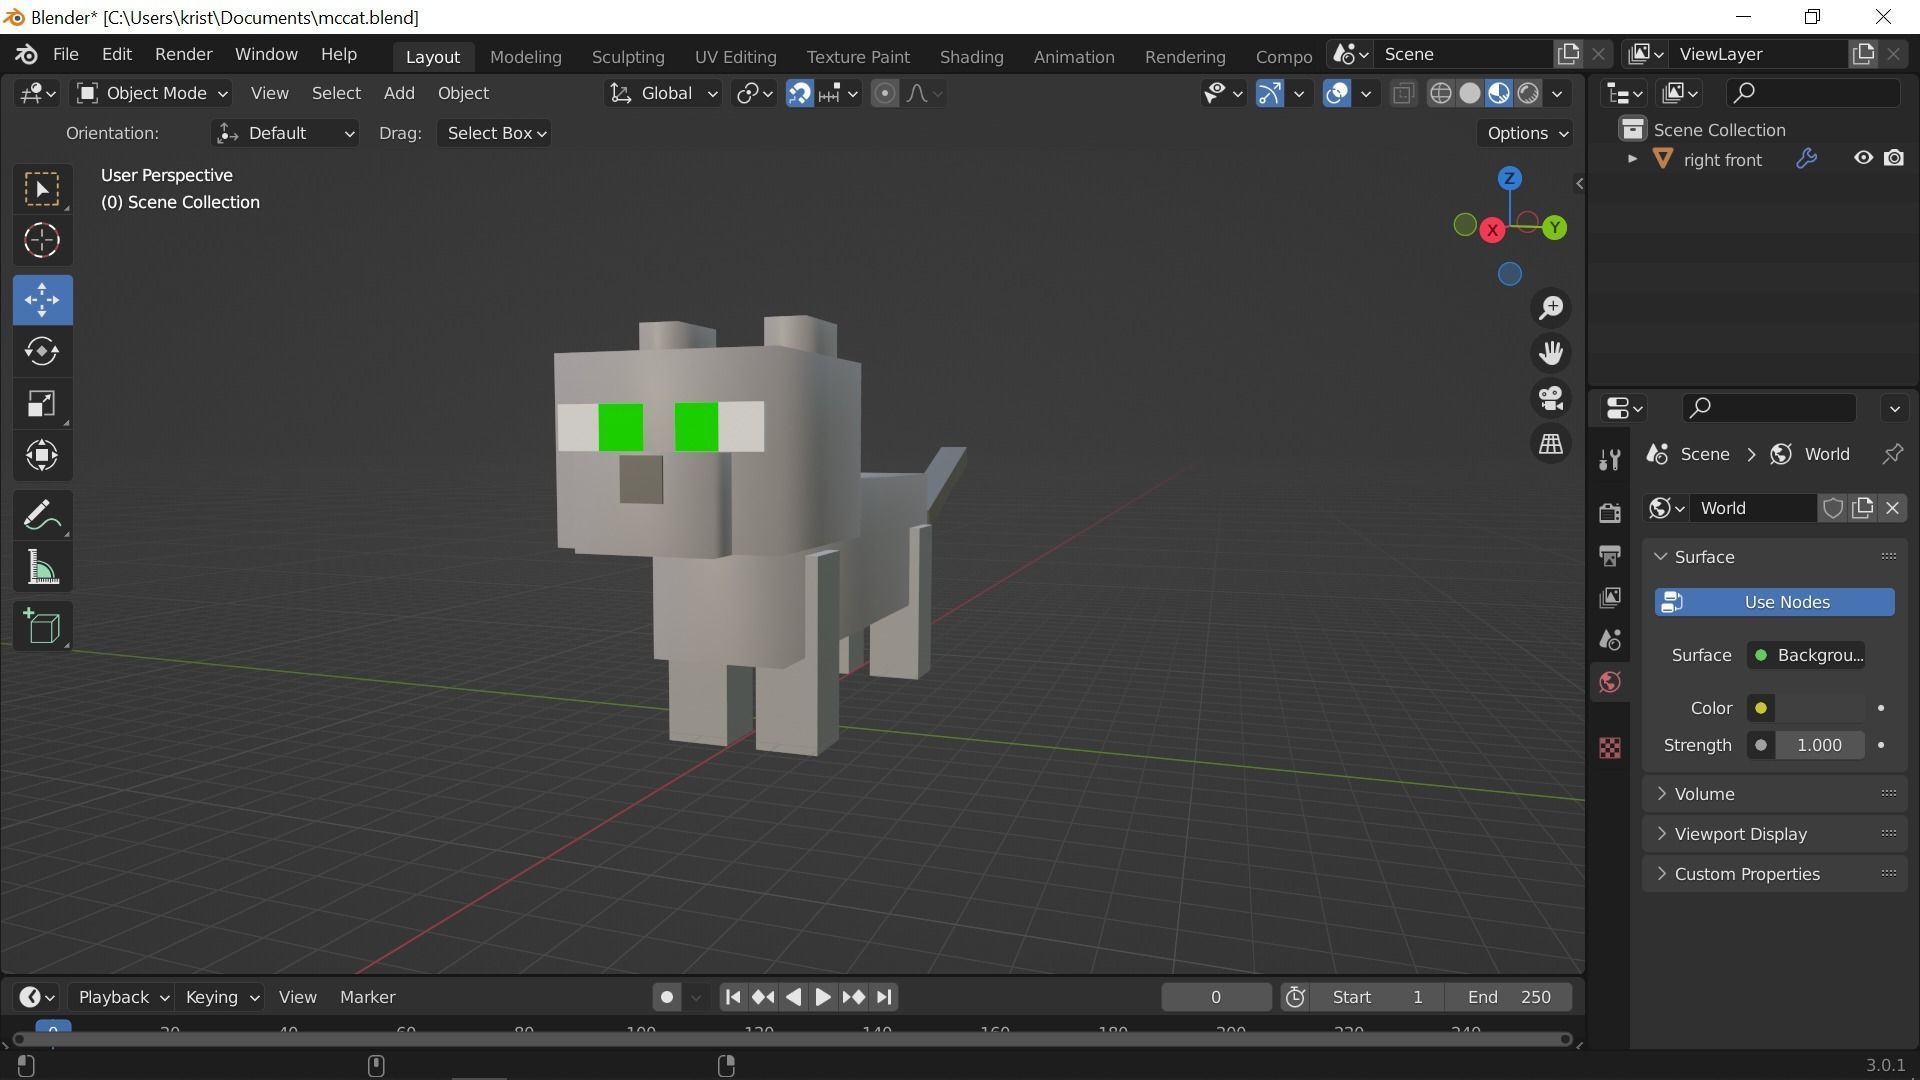Select the Select Box tool
1920x1080 pixels.
click(42, 189)
